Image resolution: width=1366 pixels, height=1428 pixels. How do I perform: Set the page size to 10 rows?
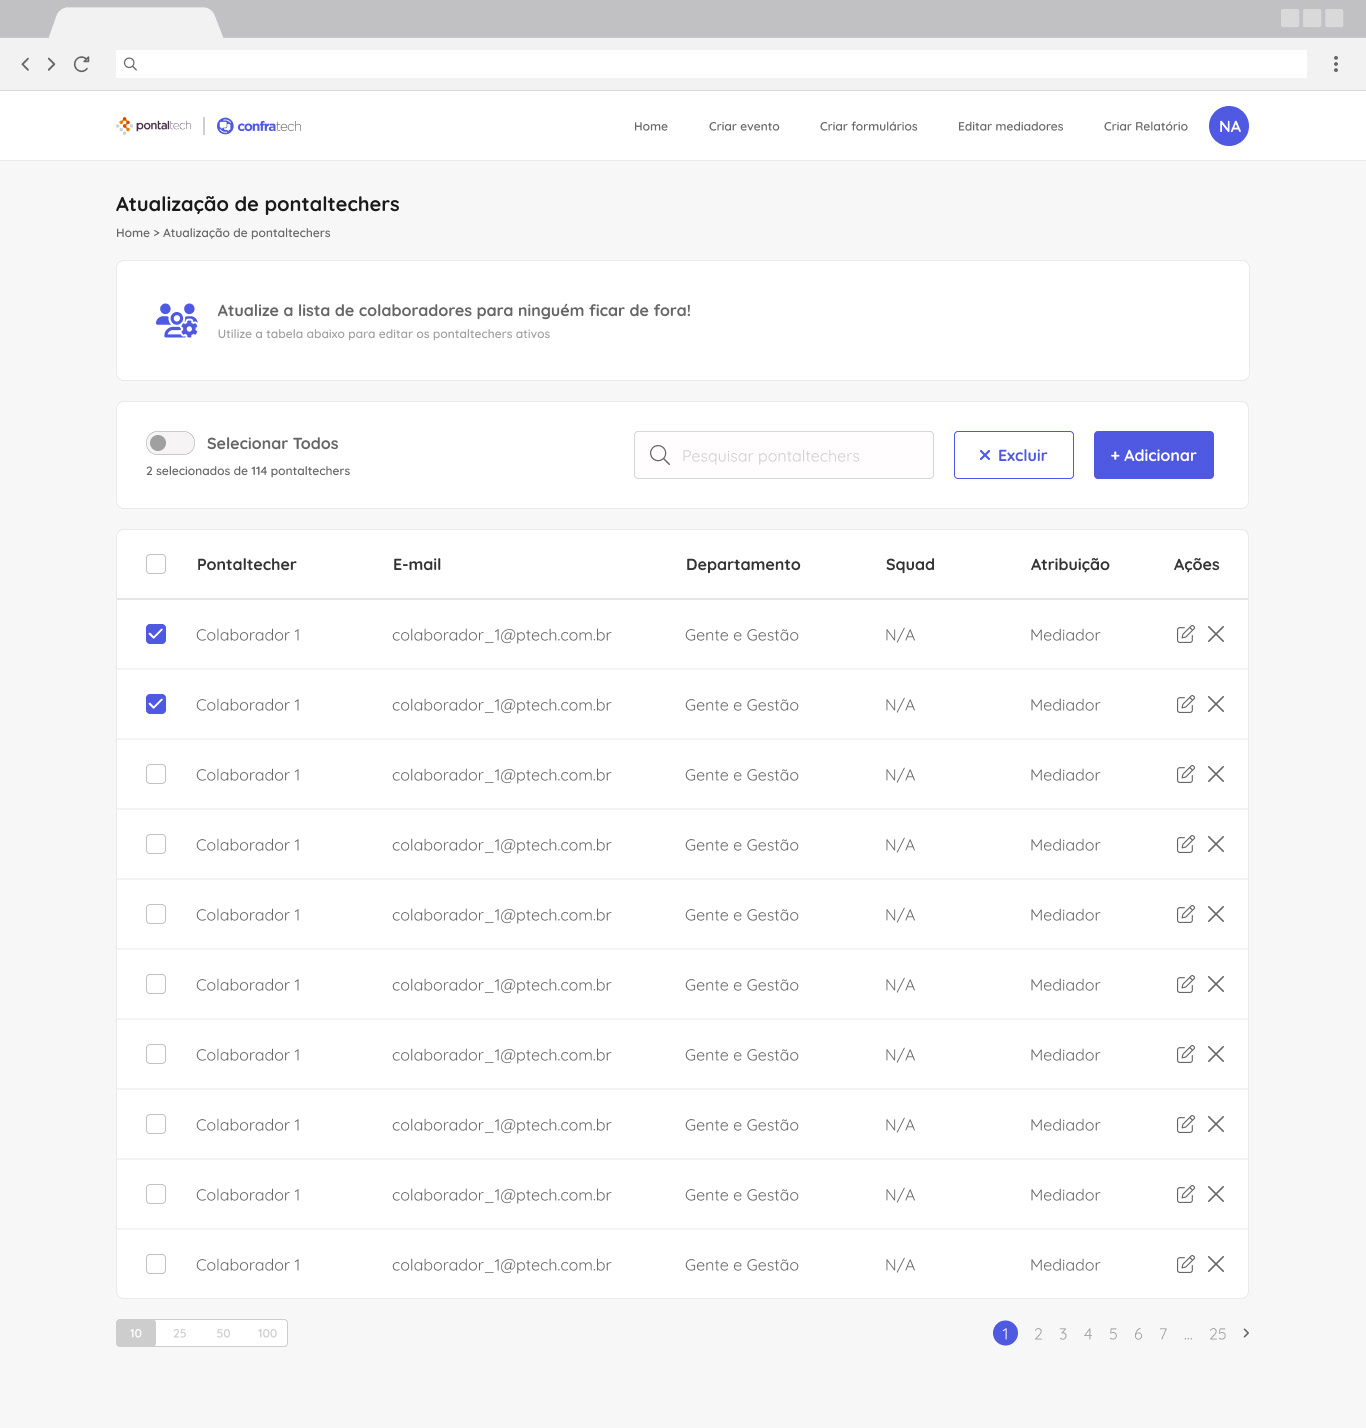(x=136, y=1333)
